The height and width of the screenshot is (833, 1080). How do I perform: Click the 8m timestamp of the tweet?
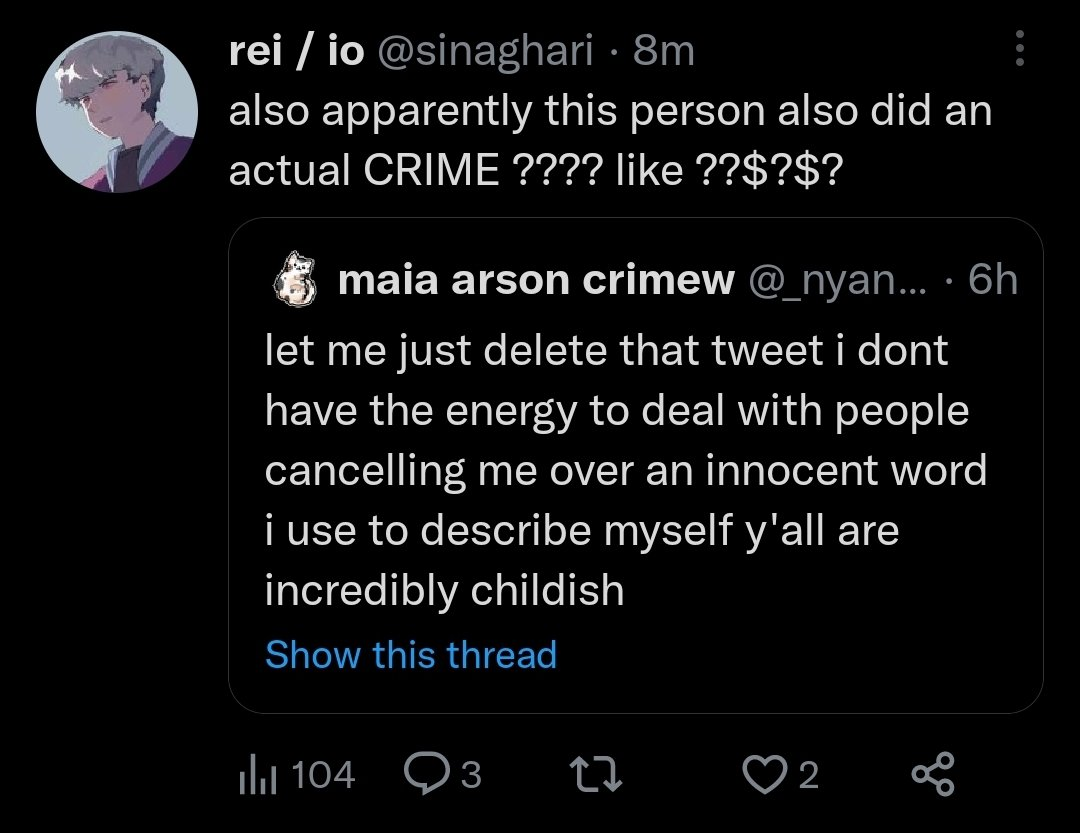pyautogui.click(x=664, y=50)
